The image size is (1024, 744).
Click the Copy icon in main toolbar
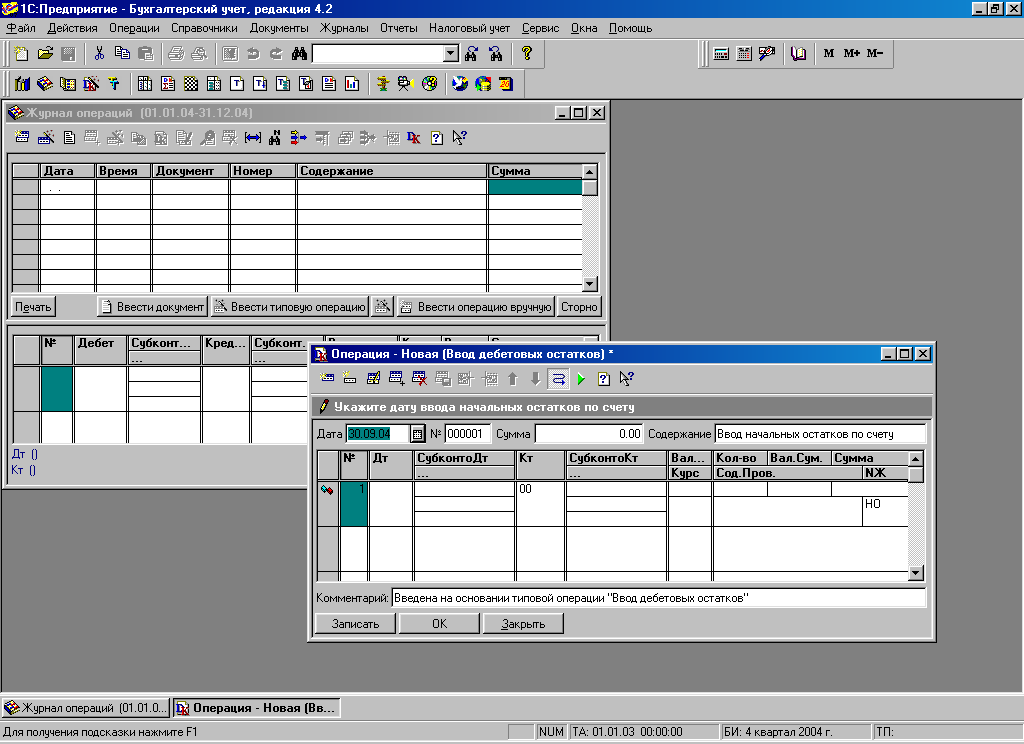pyautogui.click(x=122, y=54)
